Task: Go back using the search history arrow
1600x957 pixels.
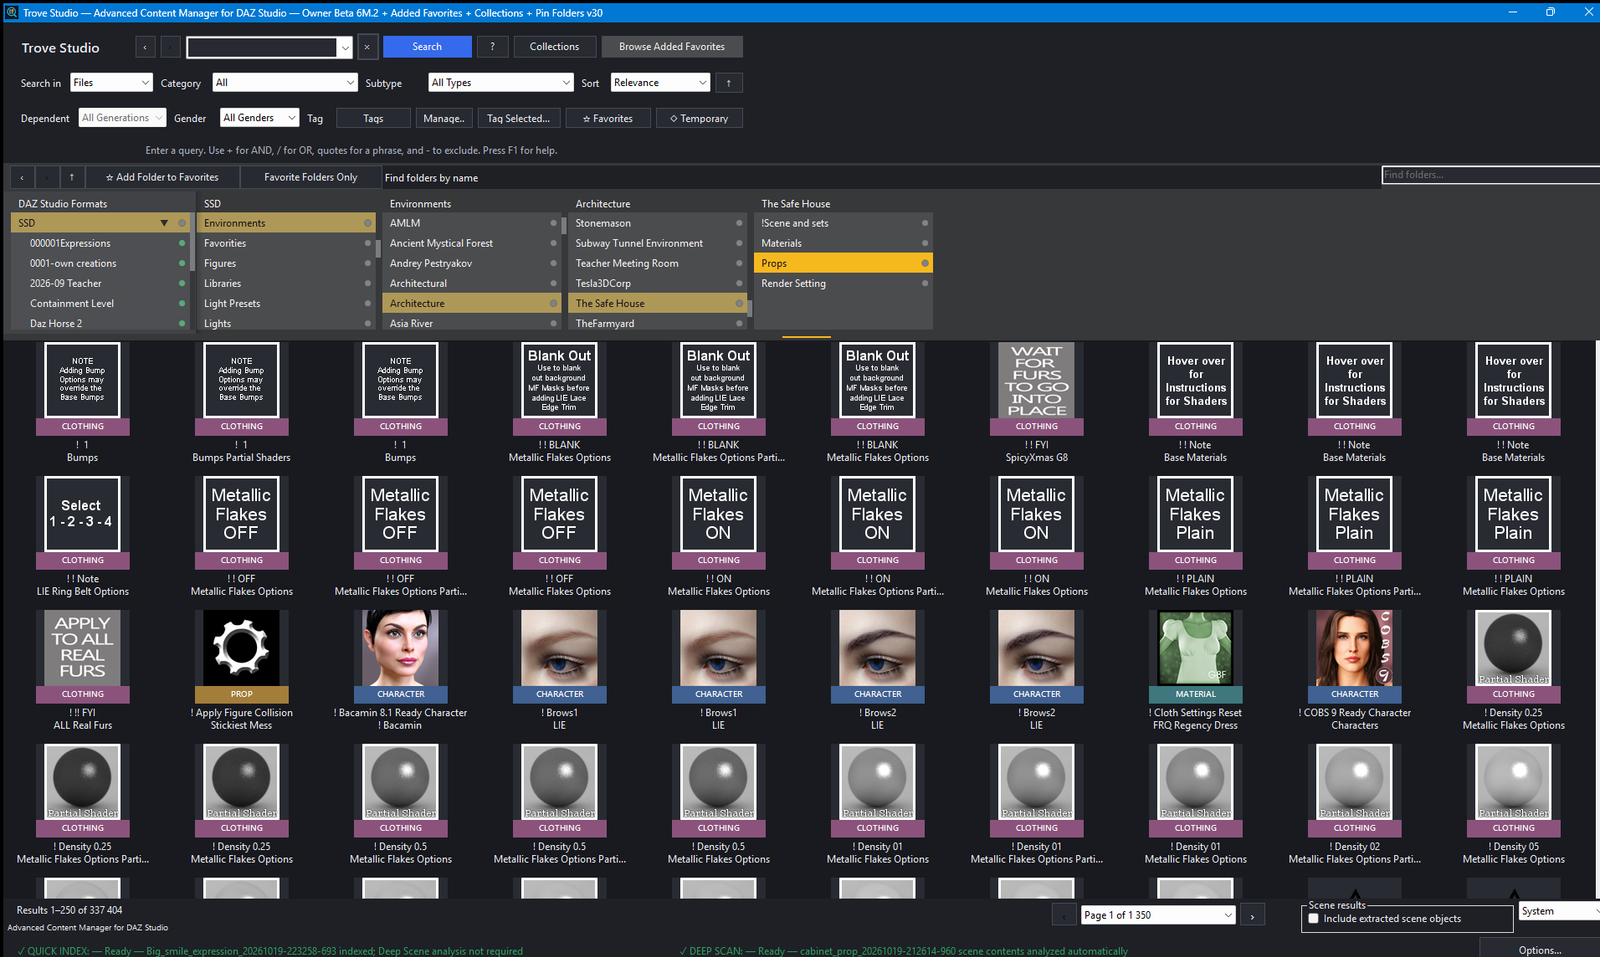Action: click(x=145, y=47)
